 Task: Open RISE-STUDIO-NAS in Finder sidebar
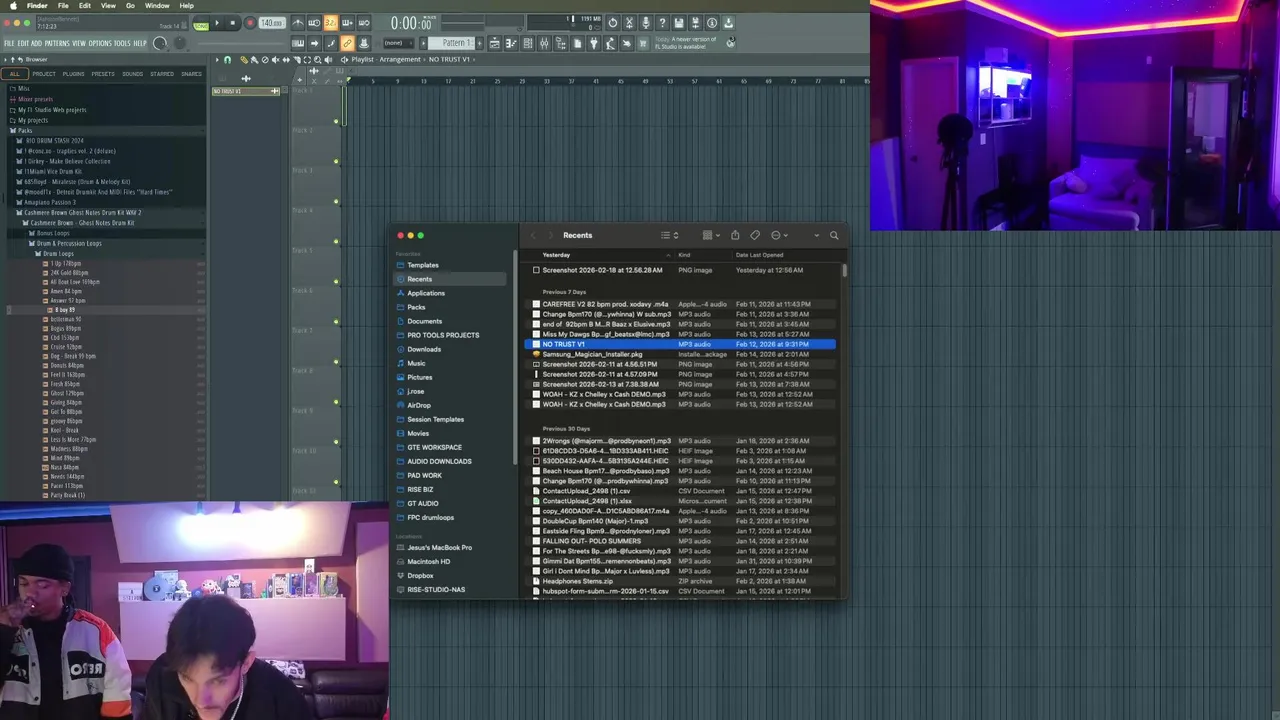(x=436, y=589)
